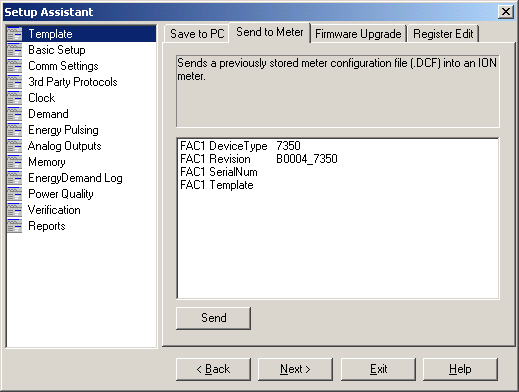Close the Setup Assistant window

(x=506, y=12)
